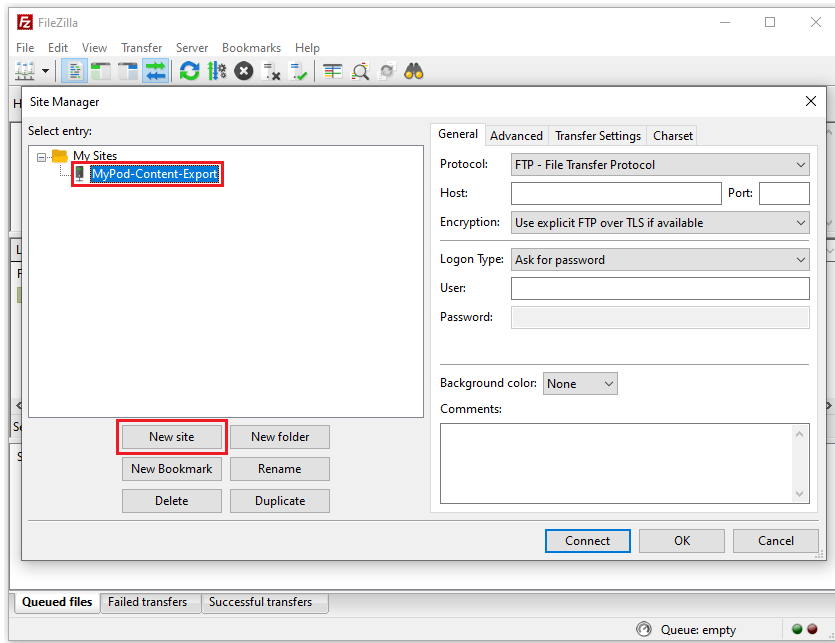Cancel current operation toolbar icon
Viewport: 835px width, 643px height.
[244, 71]
